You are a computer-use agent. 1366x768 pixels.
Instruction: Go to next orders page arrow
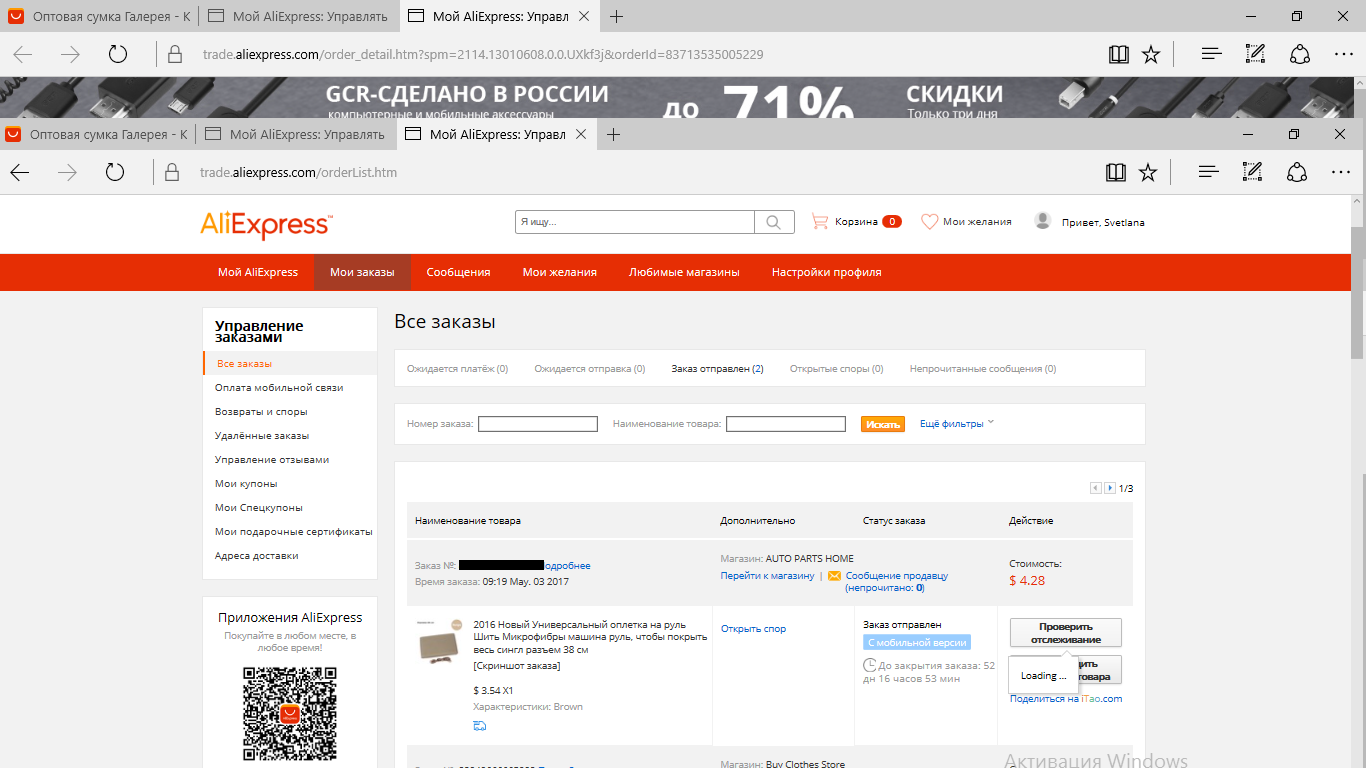(x=1110, y=488)
